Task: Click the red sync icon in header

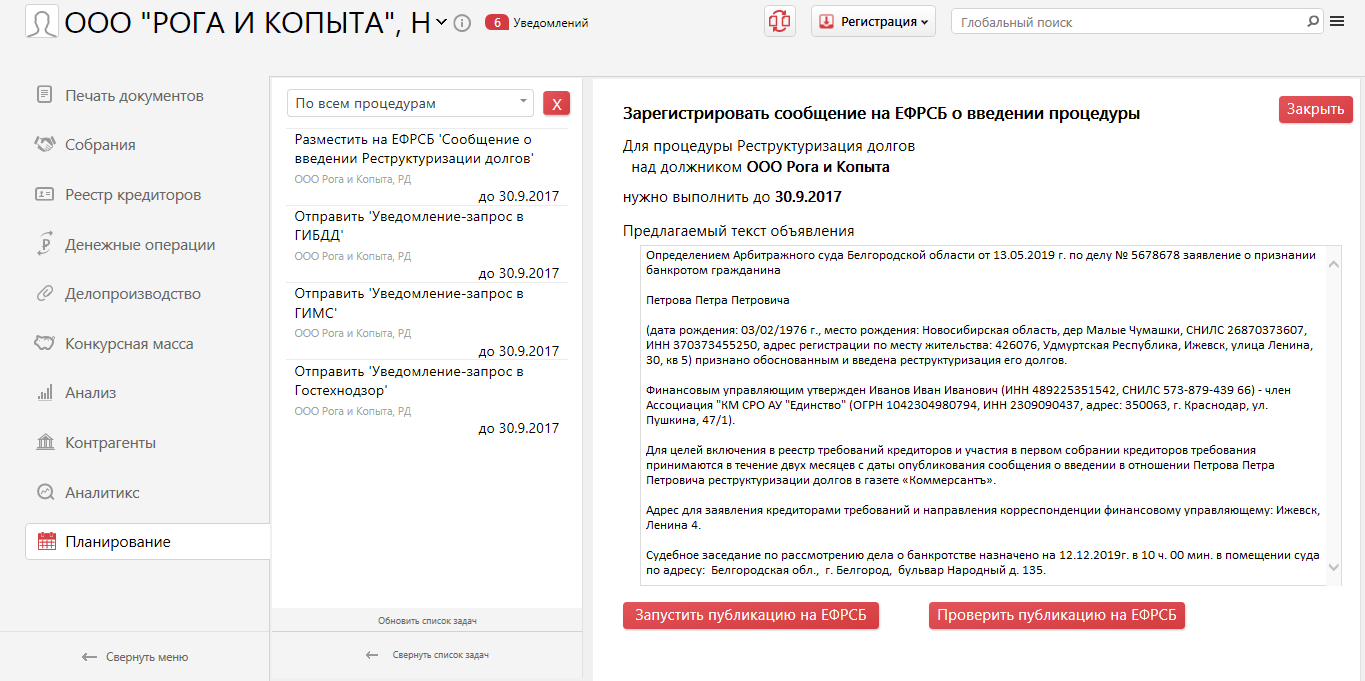Action: point(780,22)
